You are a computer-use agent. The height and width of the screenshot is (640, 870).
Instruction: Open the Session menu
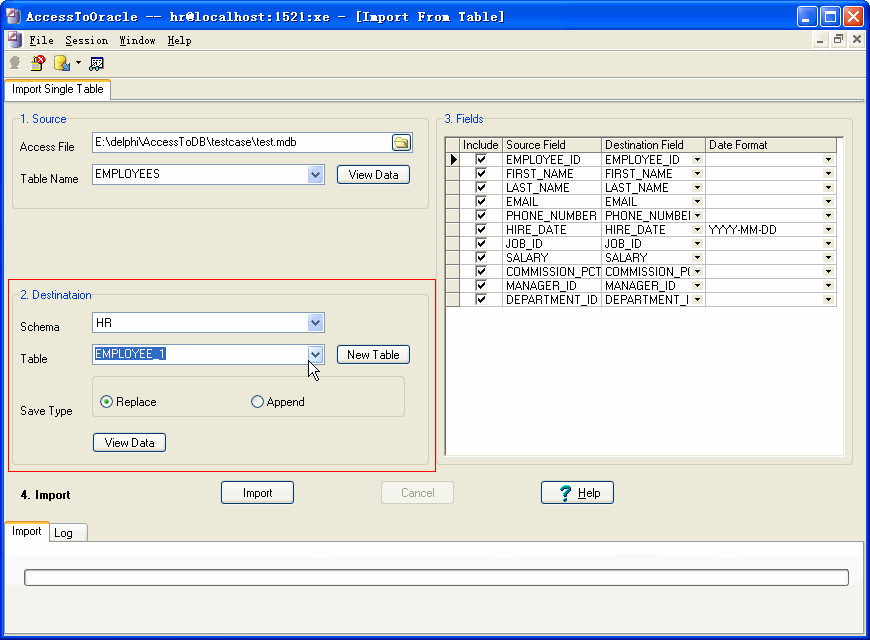tap(87, 41)
